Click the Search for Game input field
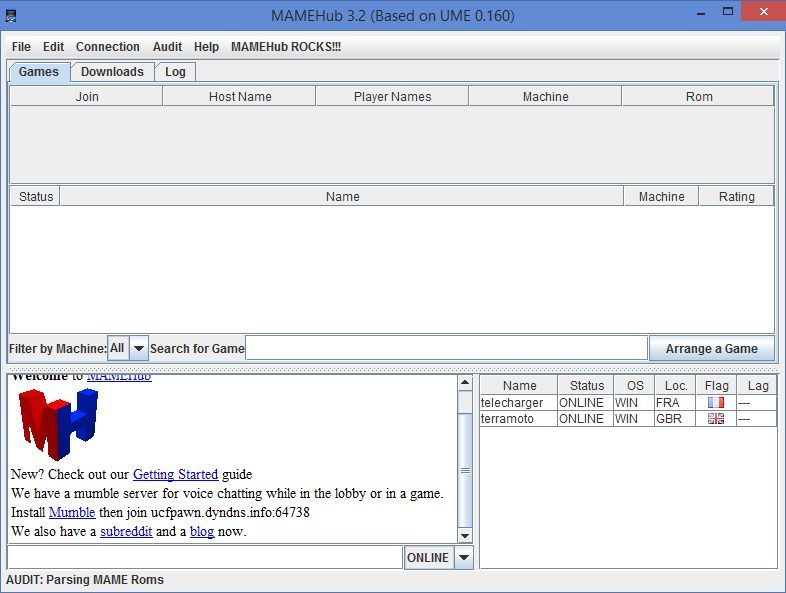This screenshot has height=593, width=786. (x=447, y=348)
